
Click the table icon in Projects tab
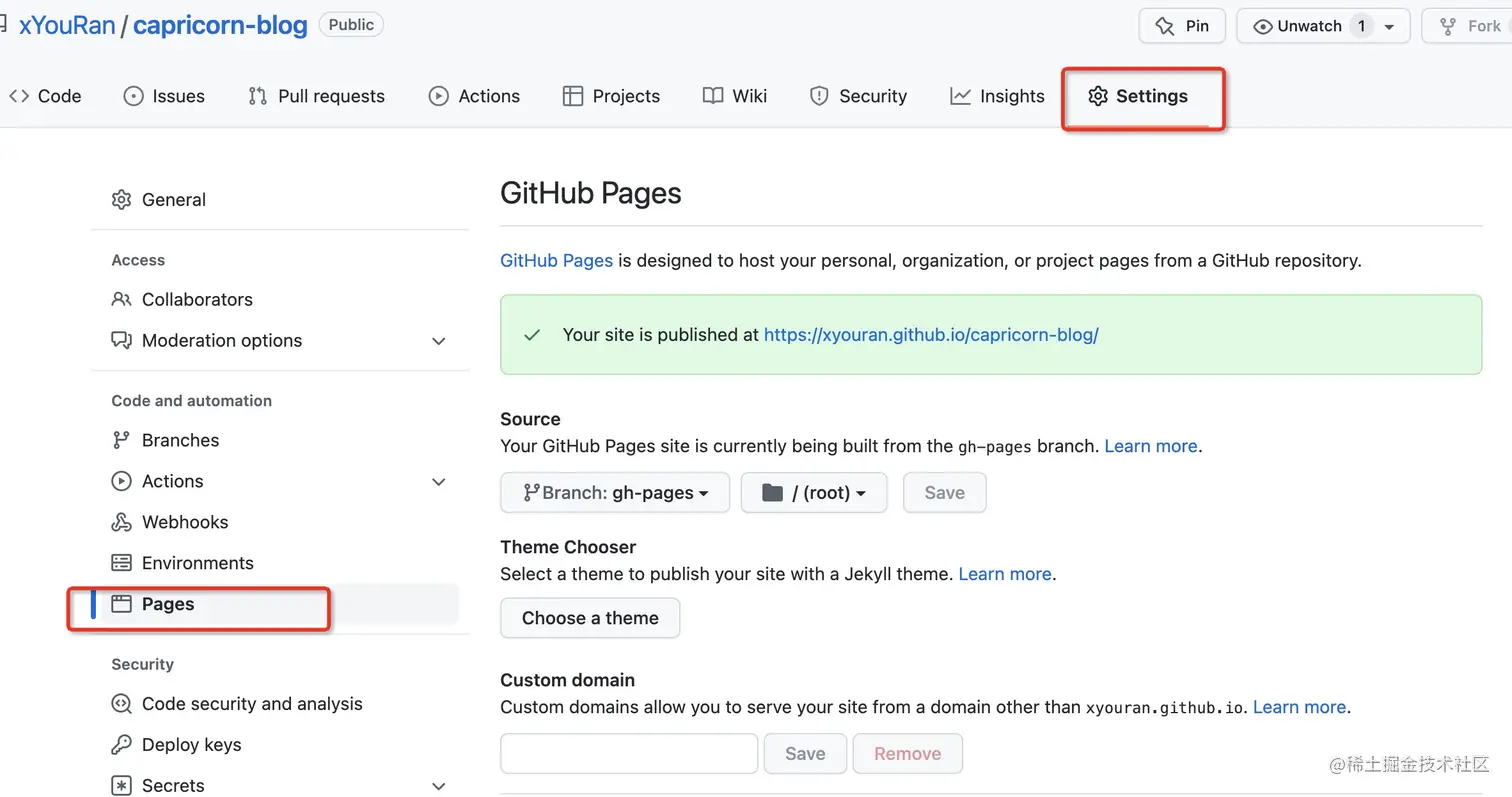573,96
